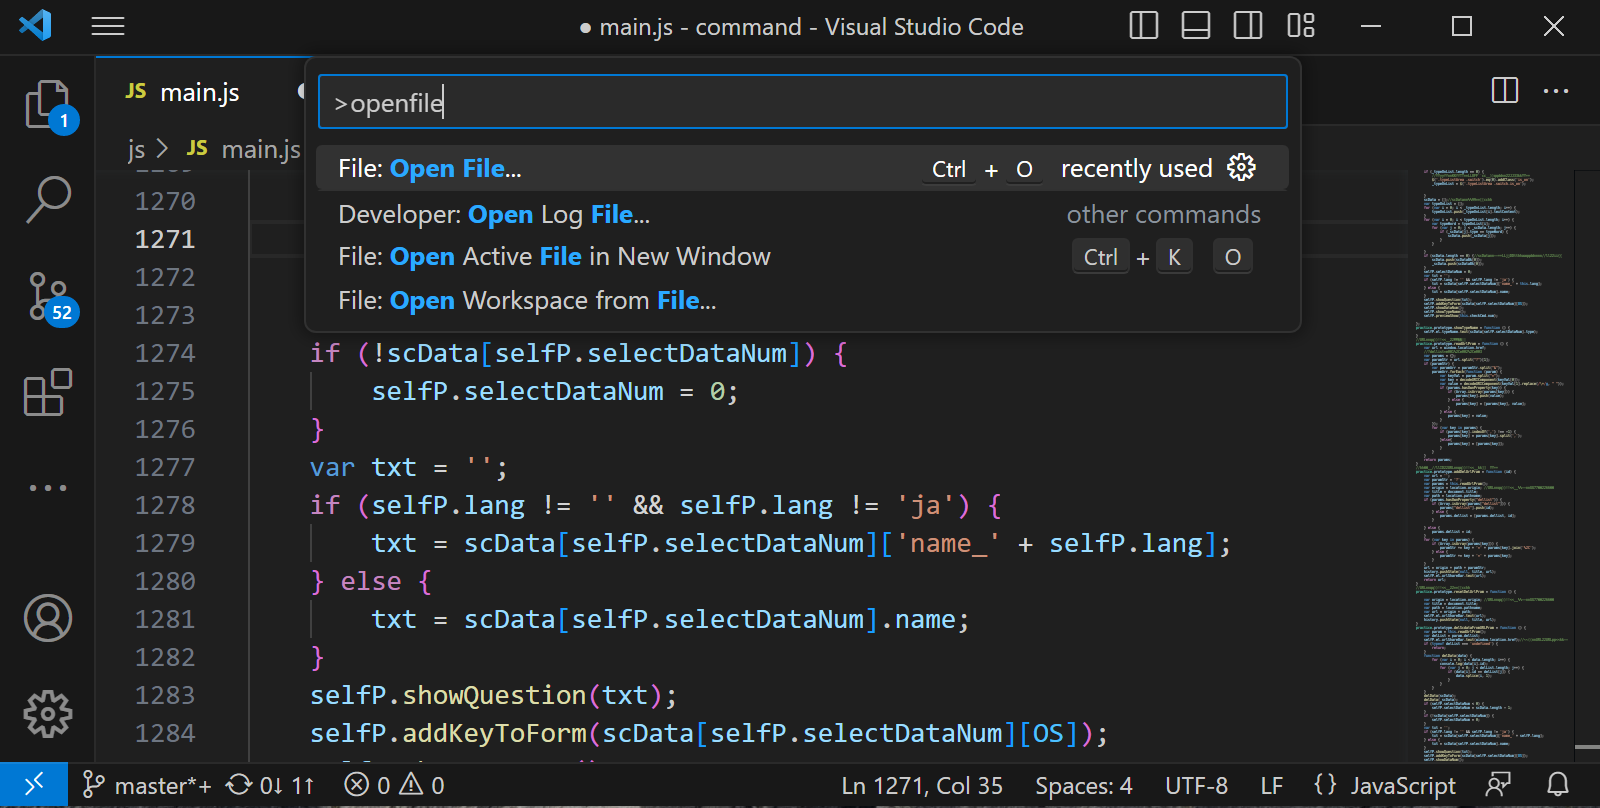Open remote window button in status bar
1600x808 pixels.
click(x=34, y=785)
